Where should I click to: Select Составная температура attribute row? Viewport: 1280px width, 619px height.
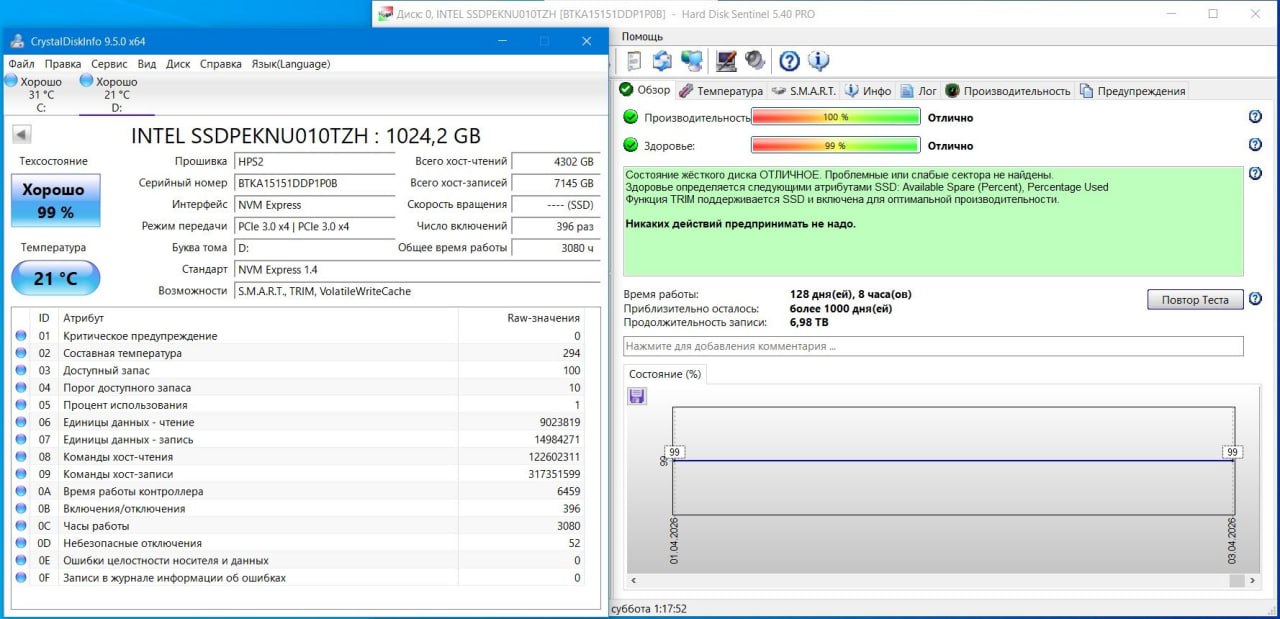click(298, 353)
